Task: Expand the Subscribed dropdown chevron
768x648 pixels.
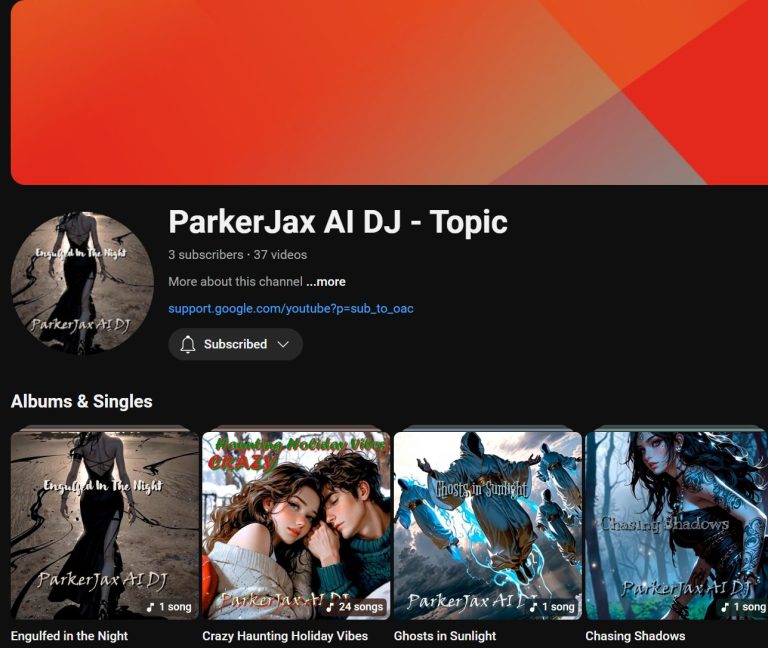Action: coord(283,344)
